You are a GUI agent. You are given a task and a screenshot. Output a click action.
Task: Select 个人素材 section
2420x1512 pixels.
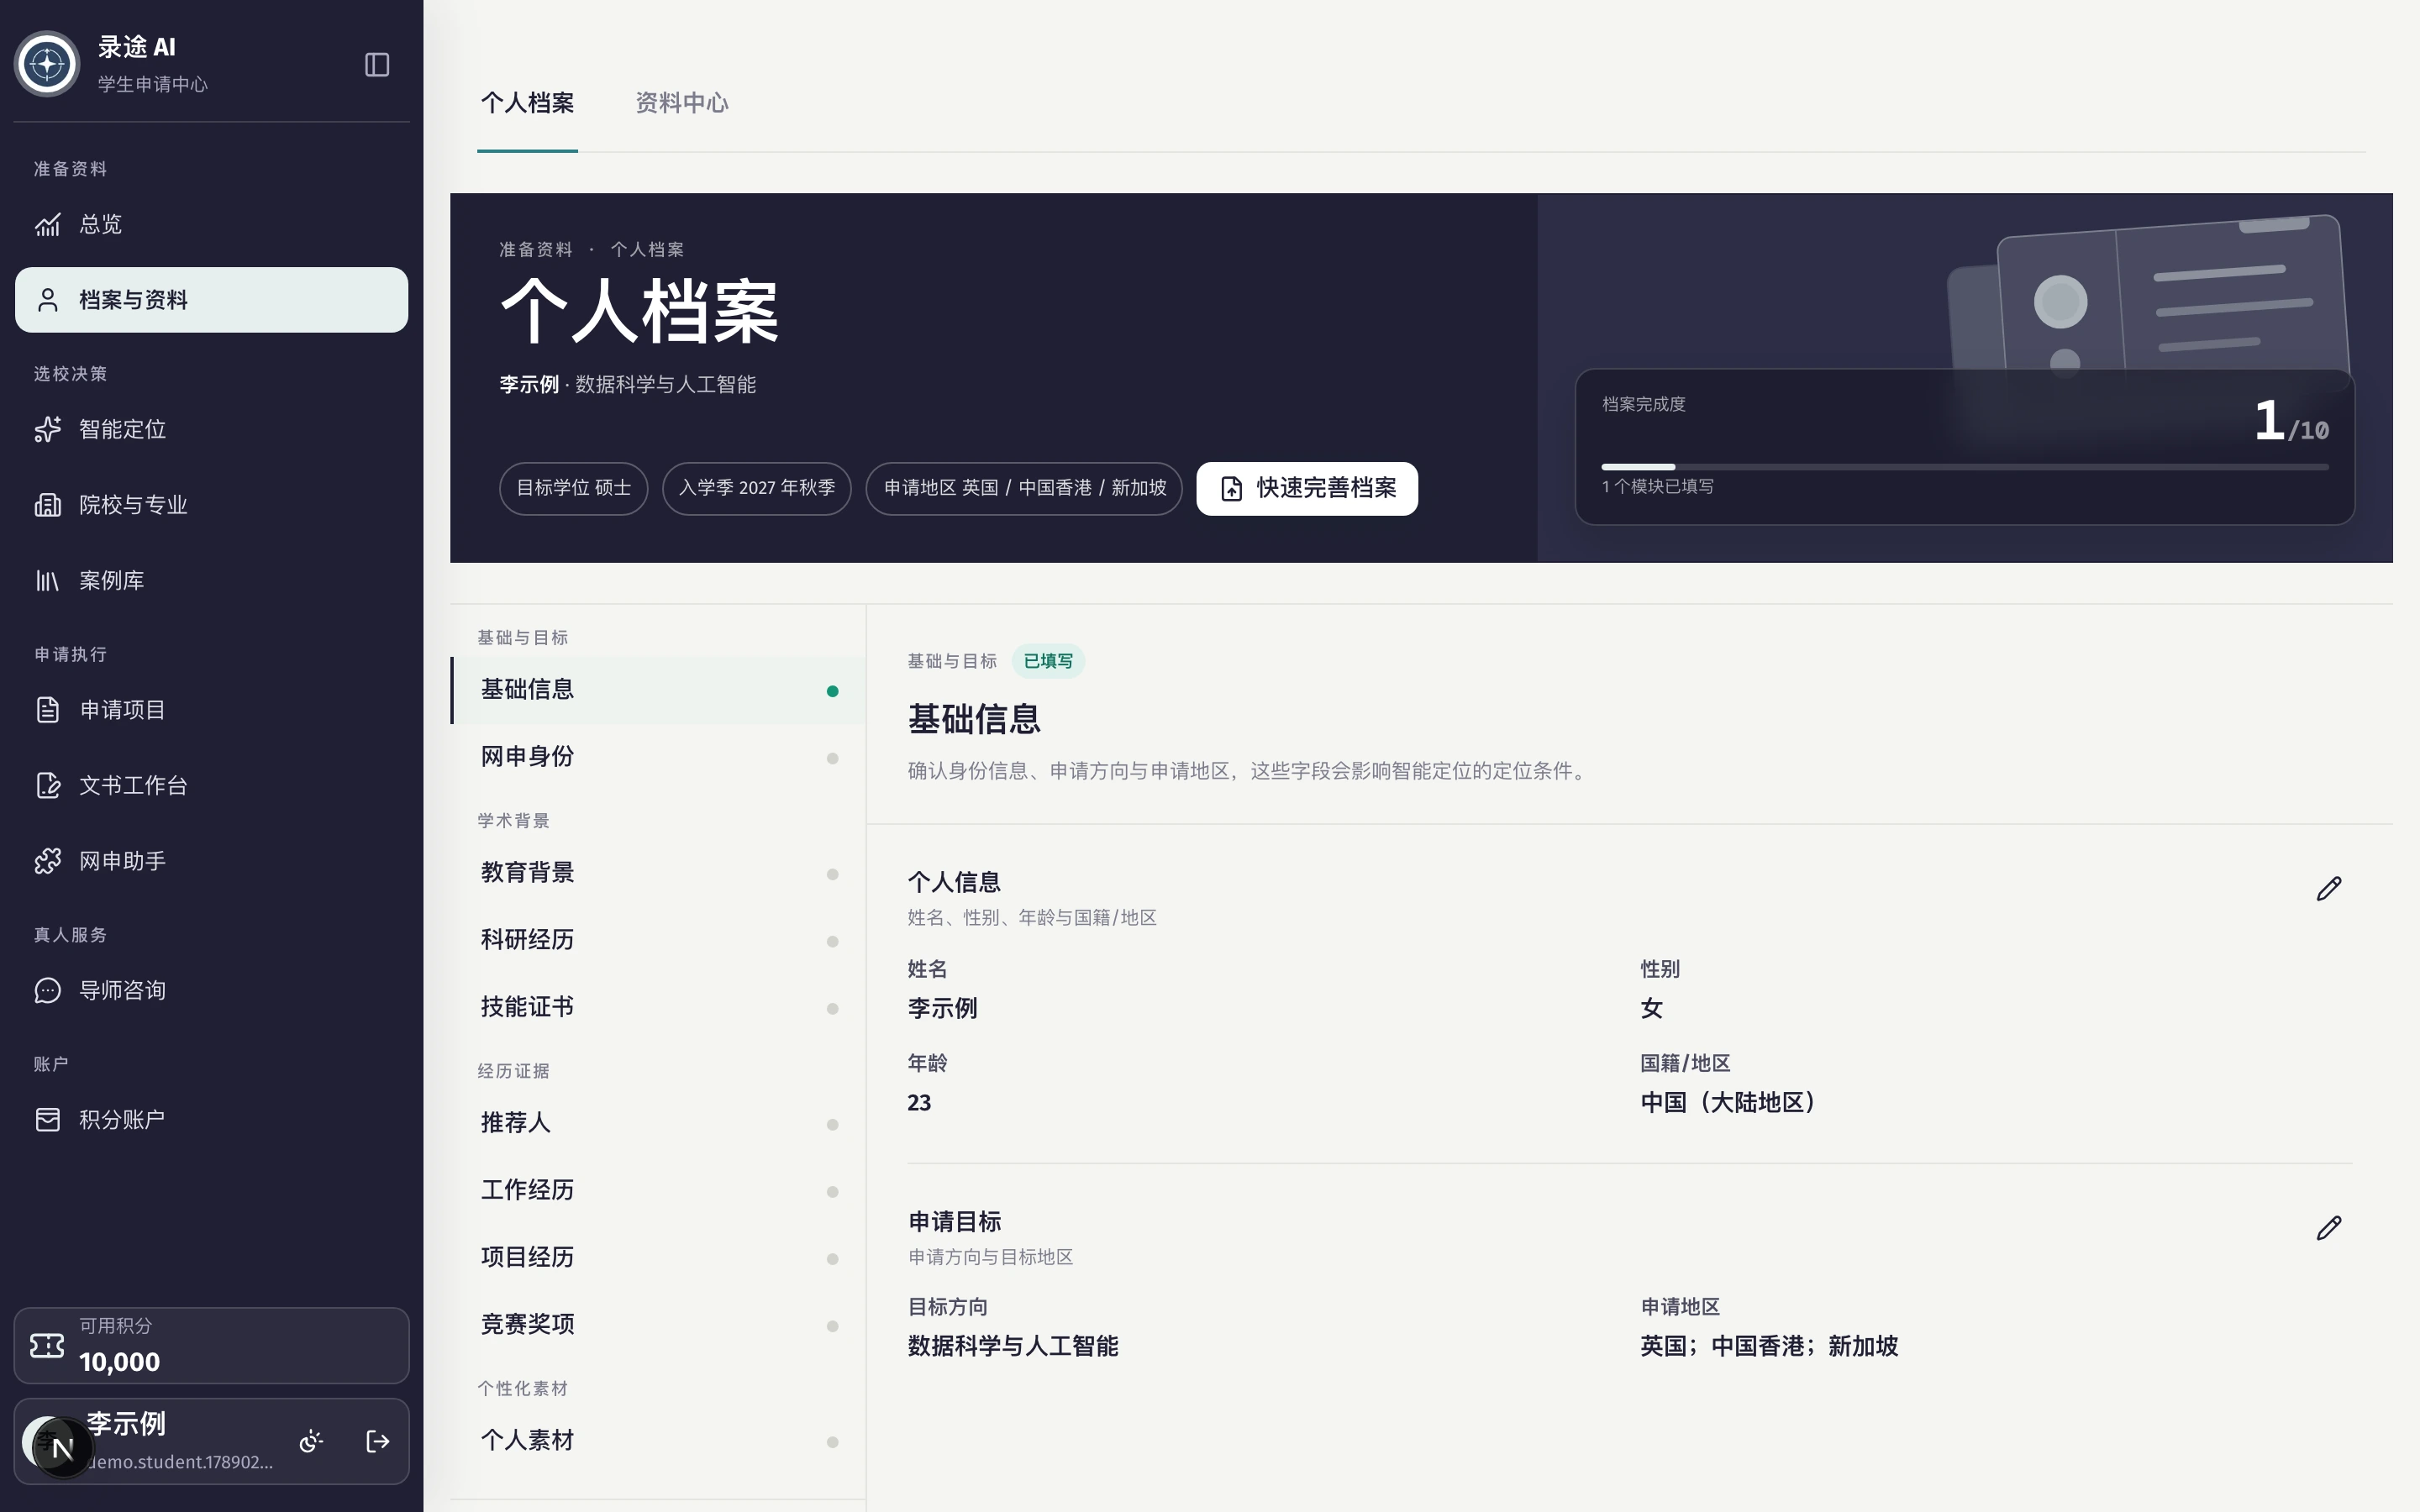click(658, 1440)
